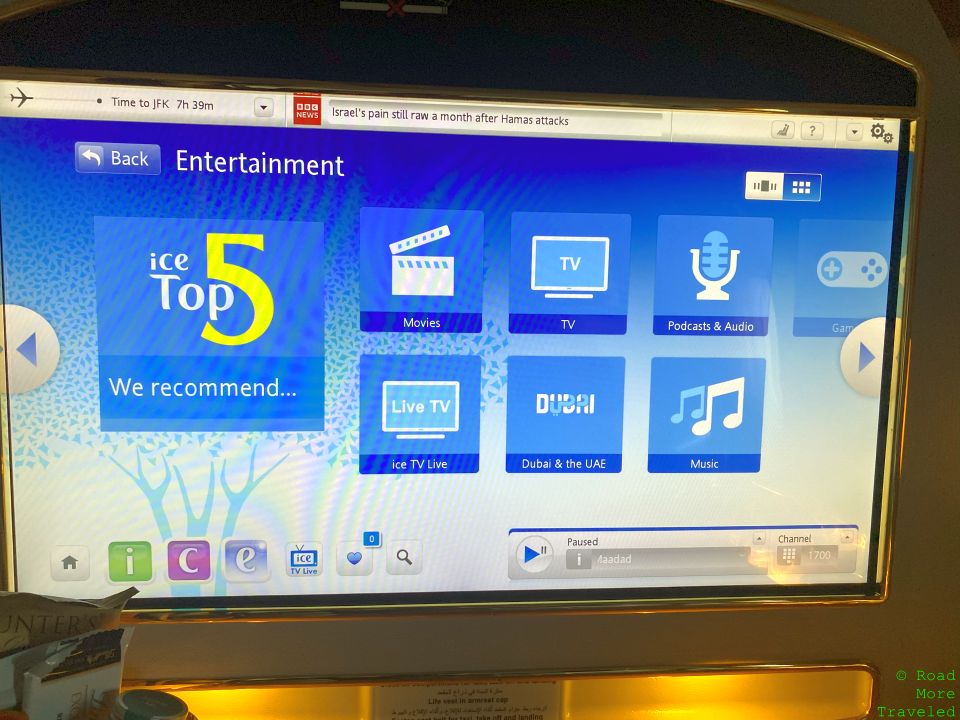Open the Movies section
Image resolution: width=960 pixels, height=720 pixels.
[421, 270]
